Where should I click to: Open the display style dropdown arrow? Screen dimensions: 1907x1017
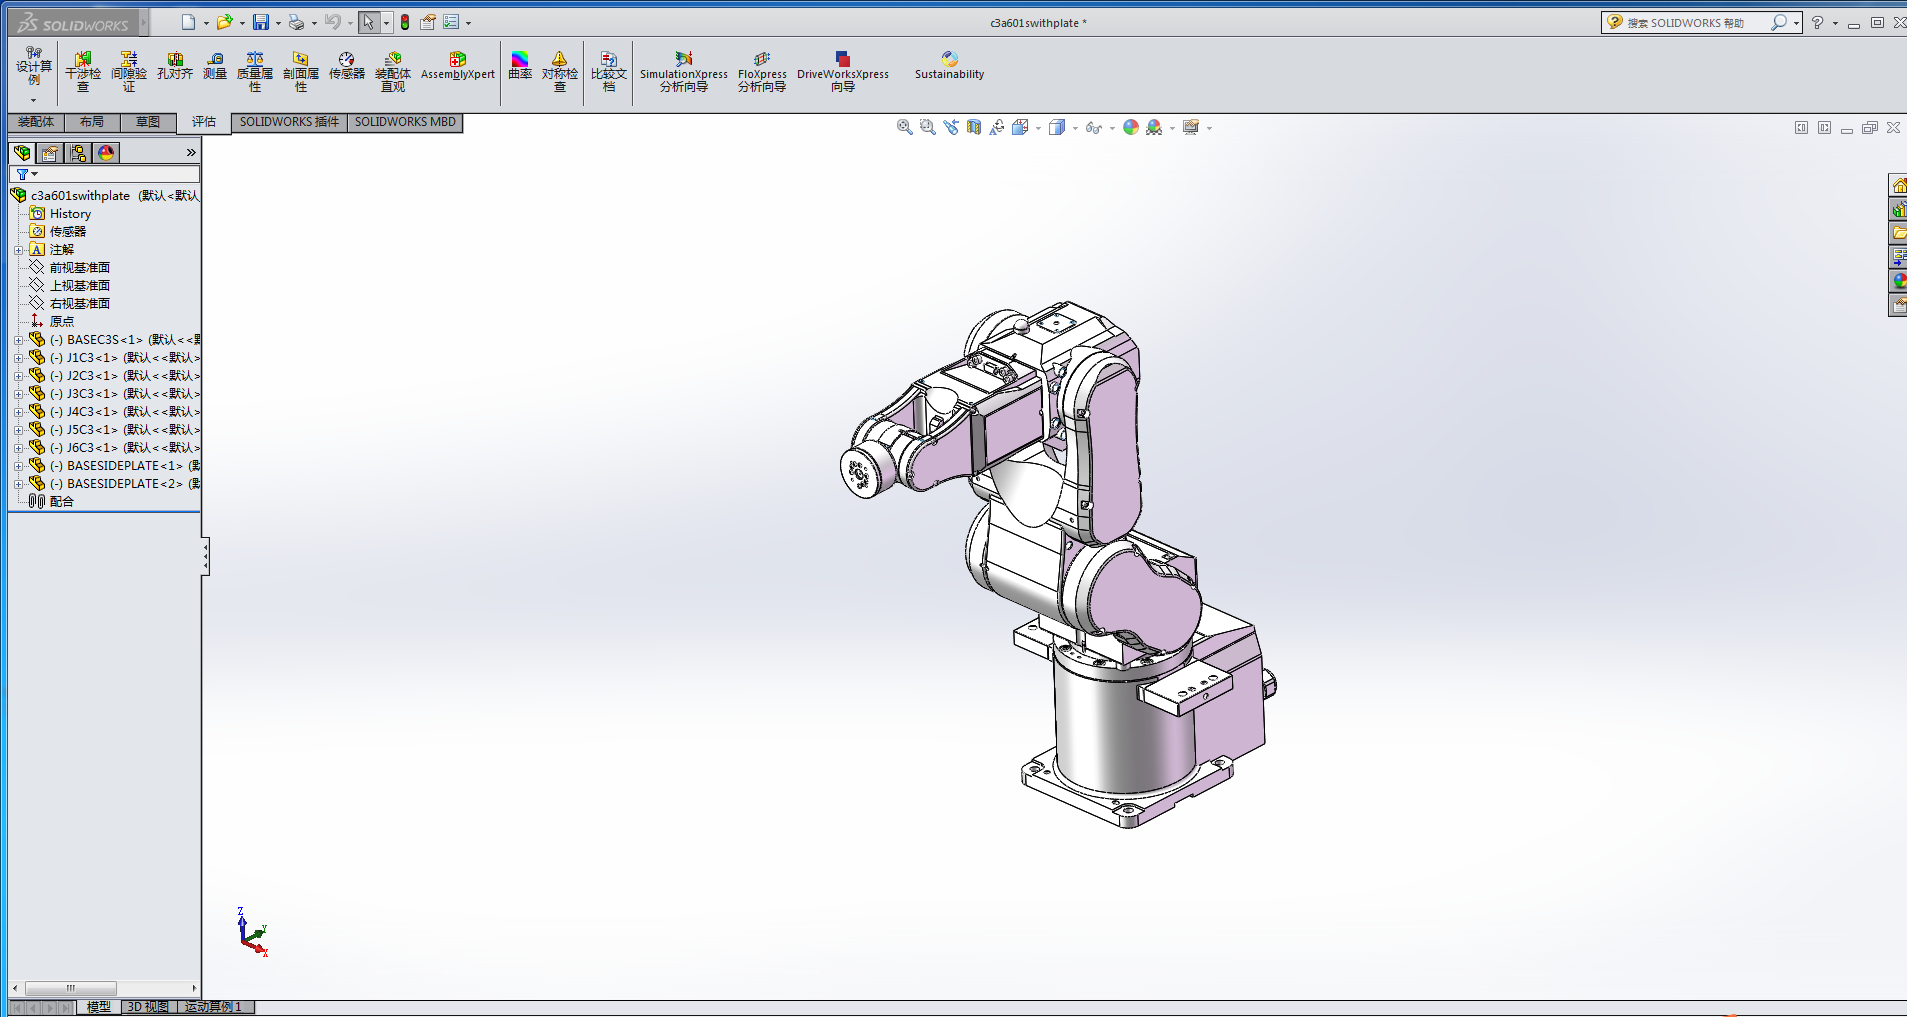point(1075,128)
